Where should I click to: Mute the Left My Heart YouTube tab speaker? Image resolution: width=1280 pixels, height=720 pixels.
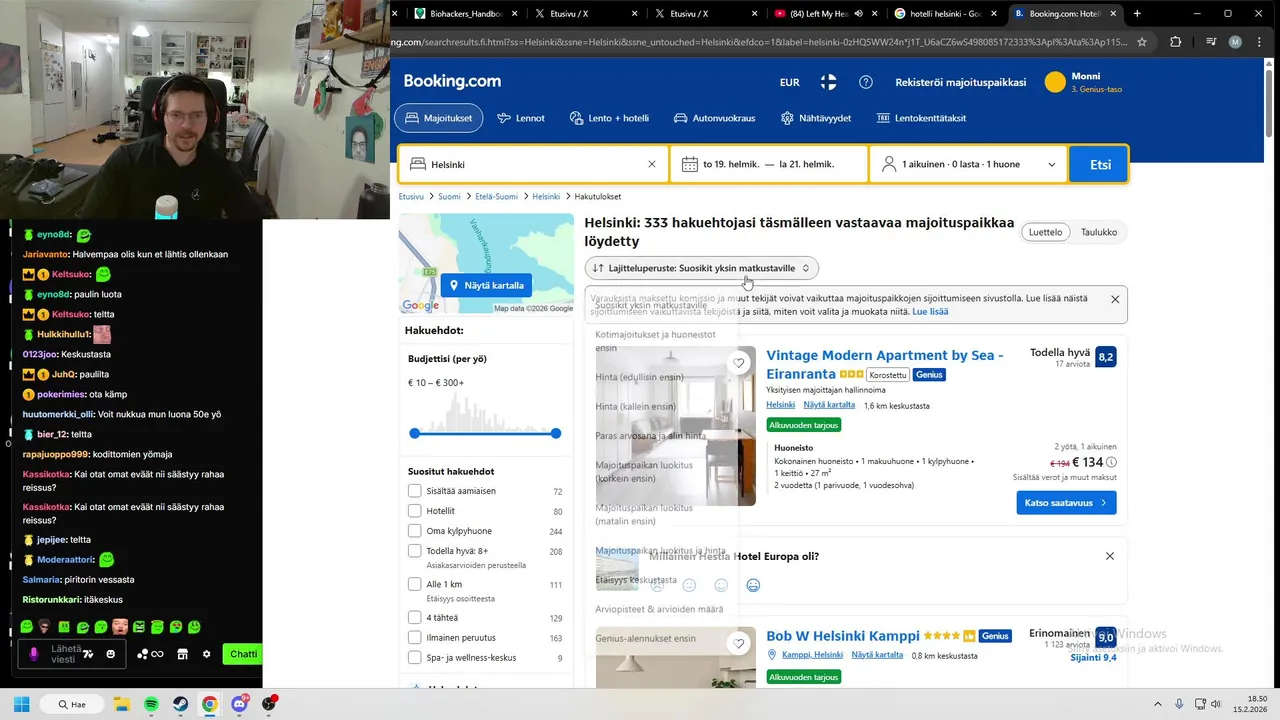[x=858, y=14]
